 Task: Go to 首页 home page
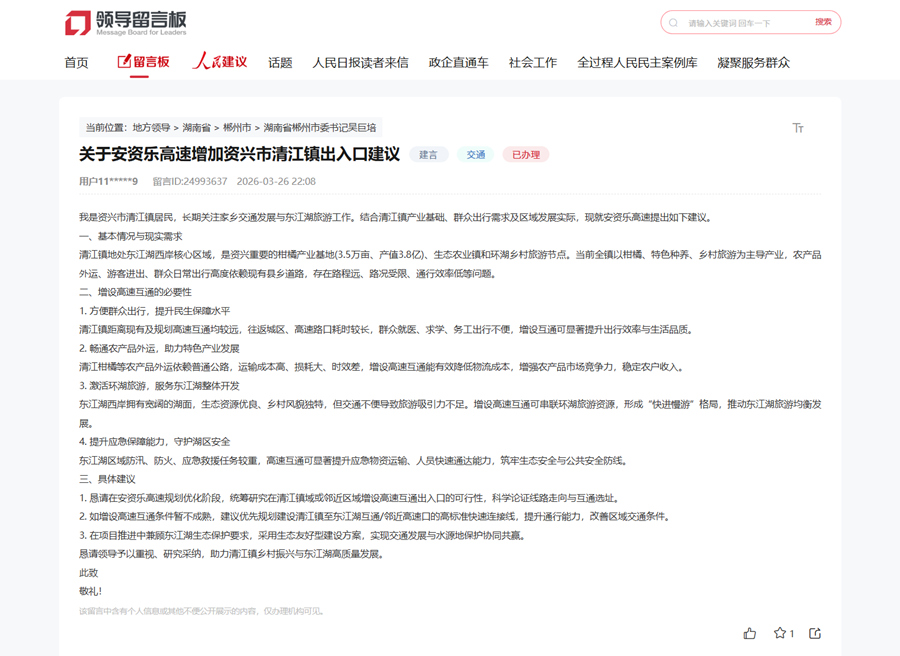76,63
